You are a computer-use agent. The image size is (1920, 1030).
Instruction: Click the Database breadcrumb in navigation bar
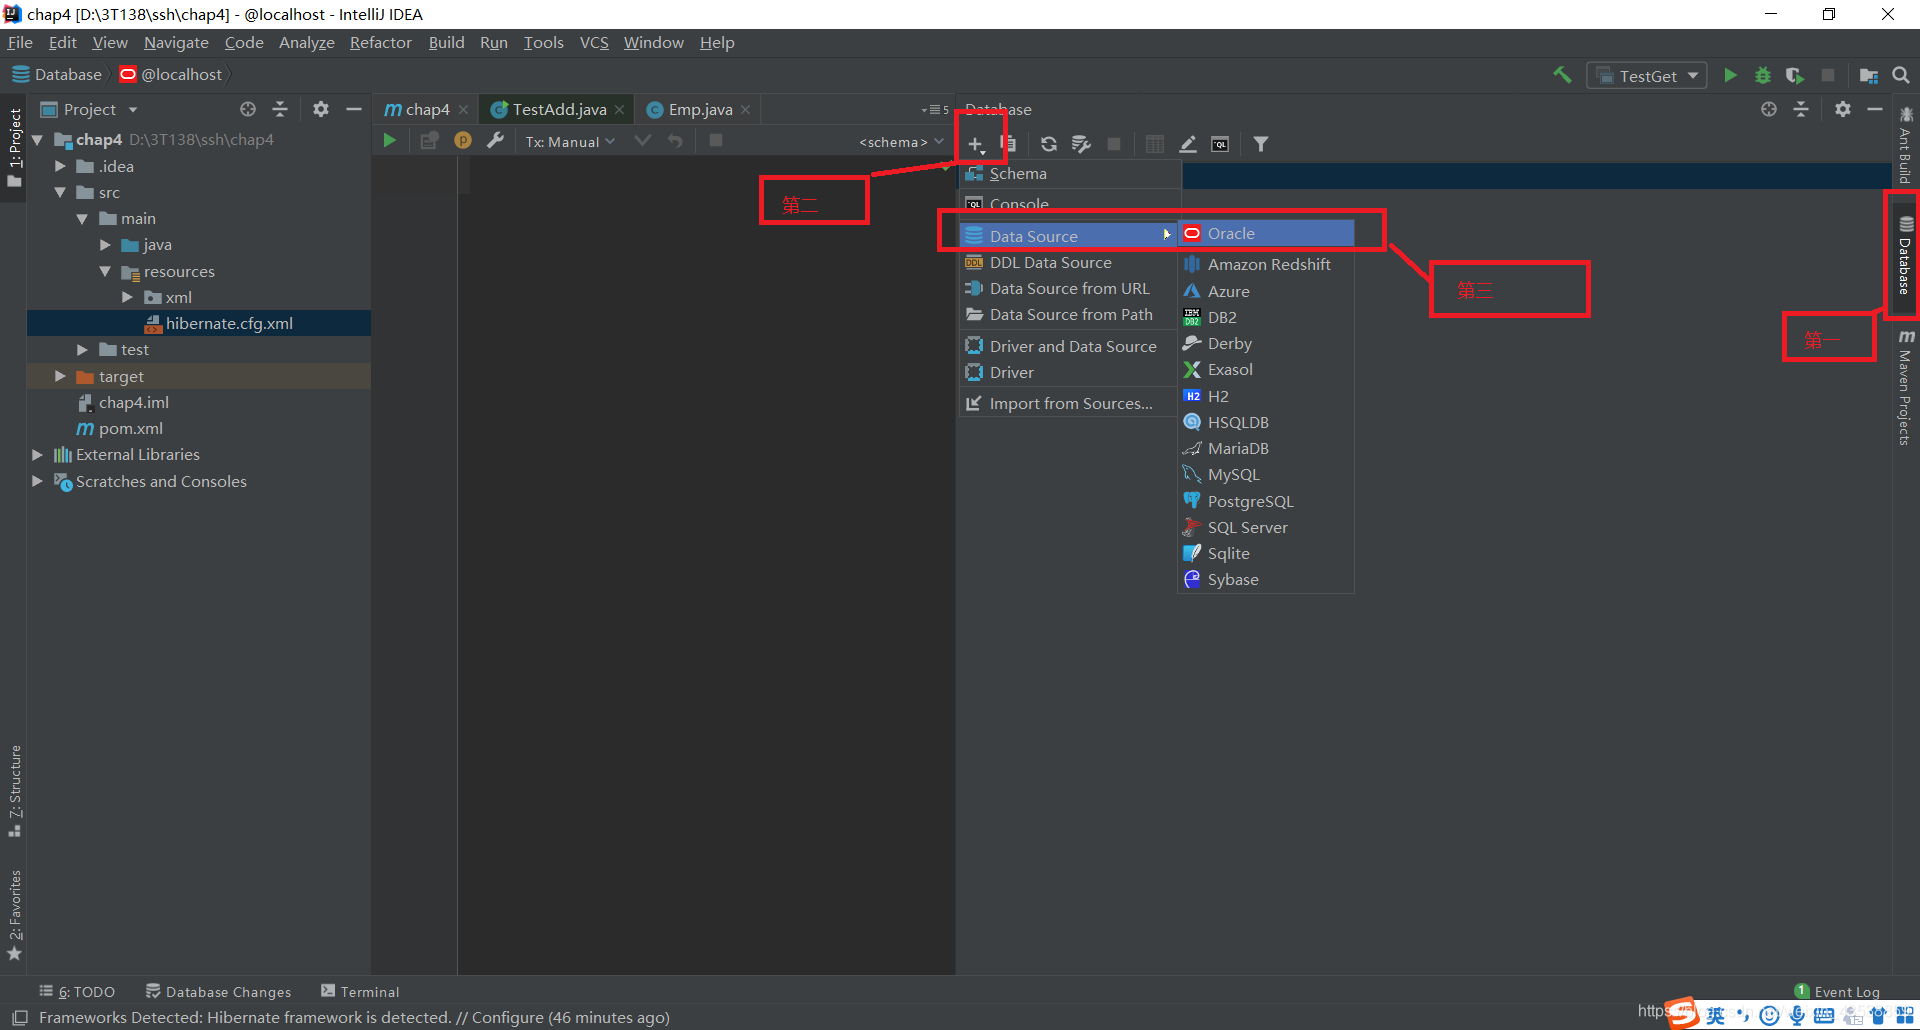pyautogui.click(x=57, y=74)
